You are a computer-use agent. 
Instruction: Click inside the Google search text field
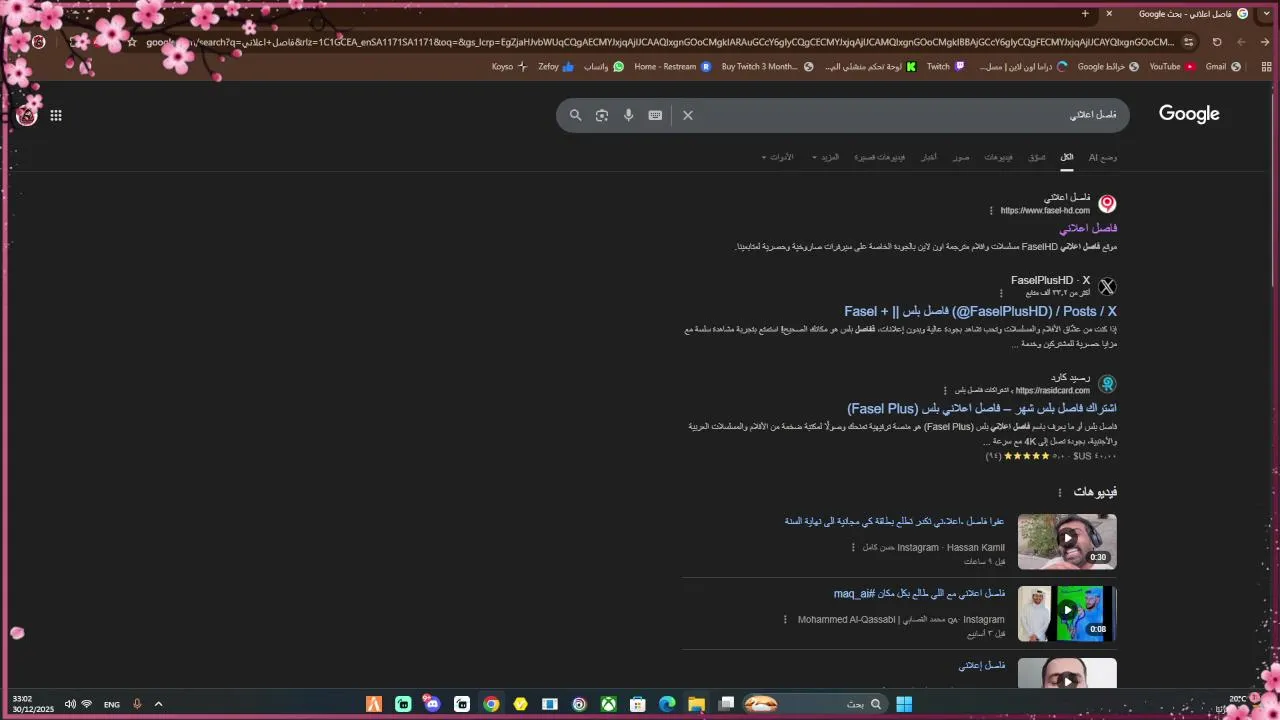[910, 115]
